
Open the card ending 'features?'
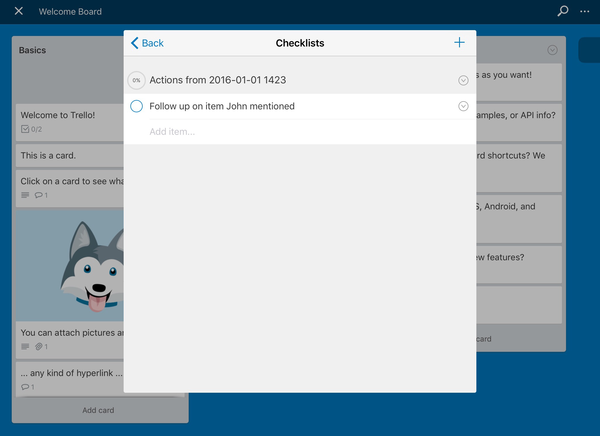click(519, 264)
